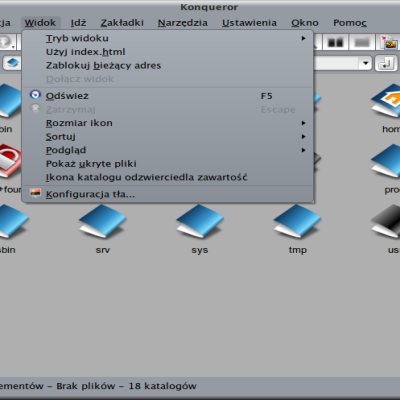Open the Okno menu
The image size is (400, 400).
pyautogui.click(x=305, y=23)
